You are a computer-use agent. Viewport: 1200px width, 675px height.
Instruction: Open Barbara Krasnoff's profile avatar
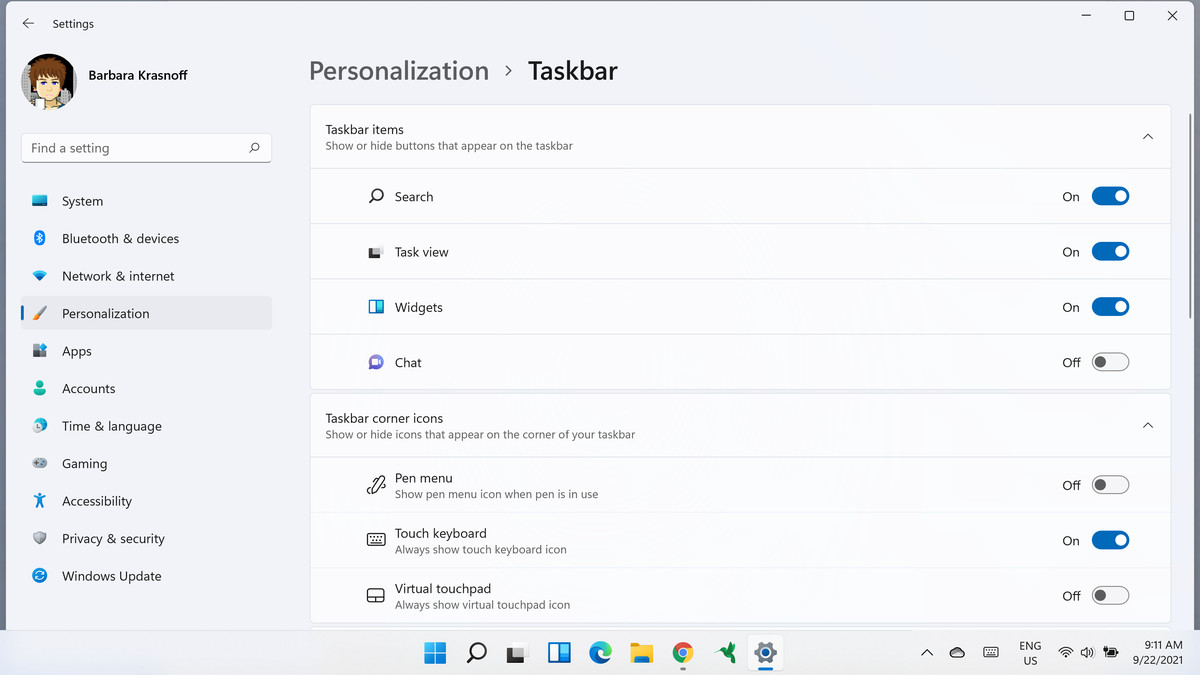48,82
